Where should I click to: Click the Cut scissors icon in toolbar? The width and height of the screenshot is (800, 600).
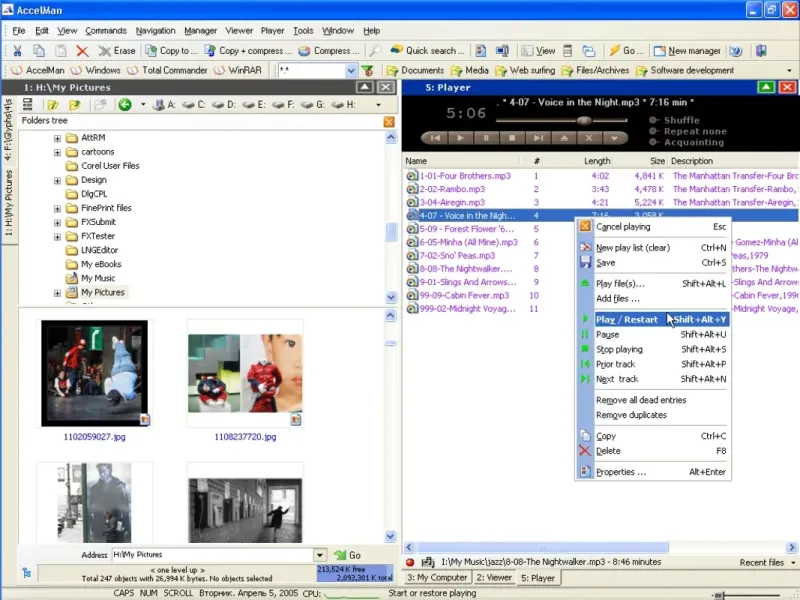pyautogui.click(x=17, y=51)
